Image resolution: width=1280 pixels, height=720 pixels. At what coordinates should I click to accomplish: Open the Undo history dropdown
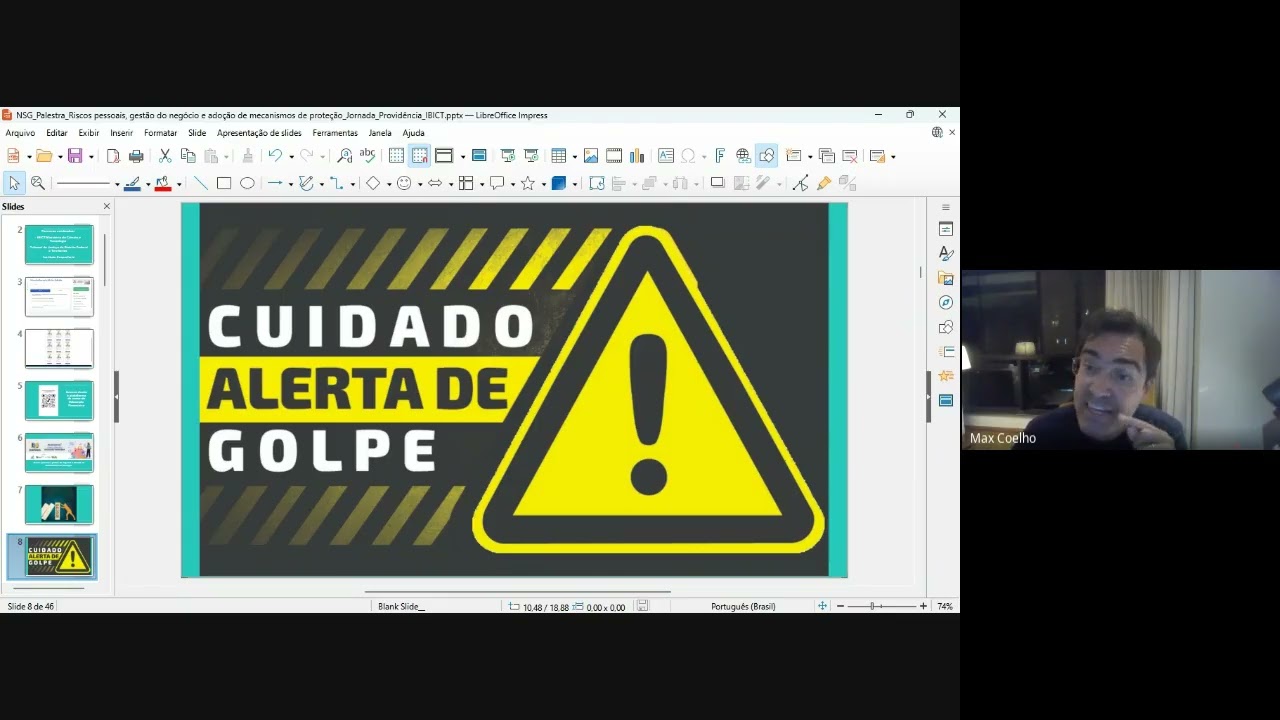pyautogui.click(x=291, y=157)
